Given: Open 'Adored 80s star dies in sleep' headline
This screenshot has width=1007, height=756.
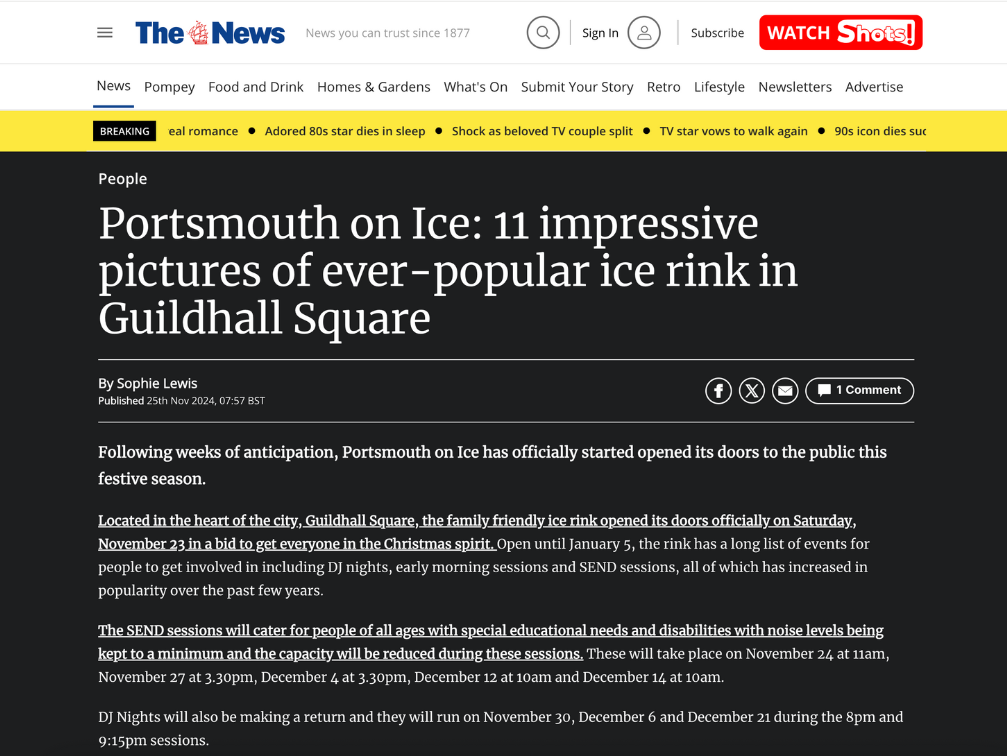Looking at the screenshot, I should (x=344, y=131).
